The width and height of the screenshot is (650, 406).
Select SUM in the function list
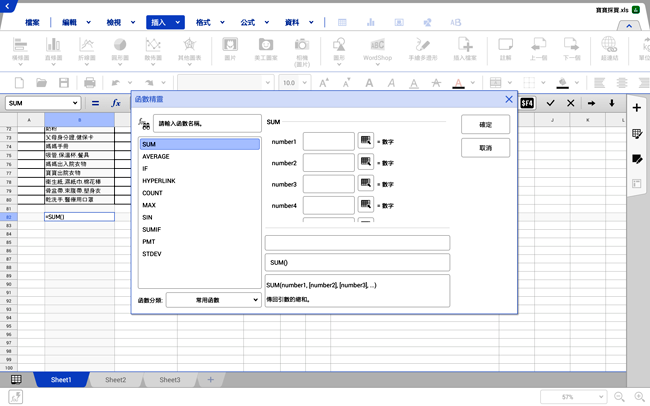200,144
